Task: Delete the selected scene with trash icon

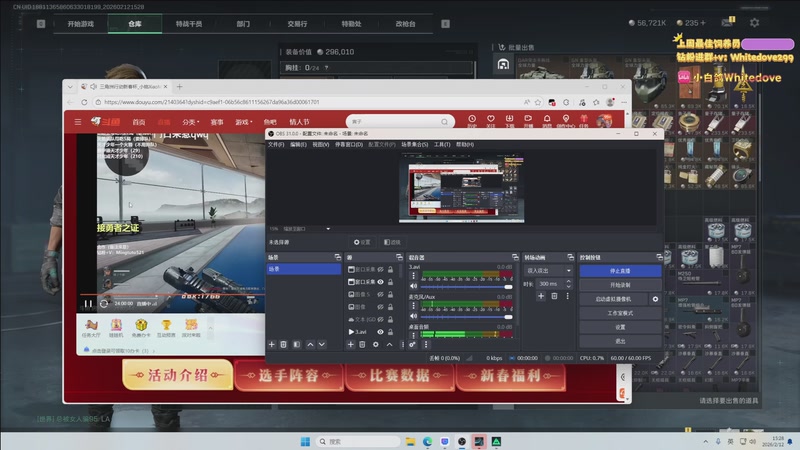Action: point(284,345)
